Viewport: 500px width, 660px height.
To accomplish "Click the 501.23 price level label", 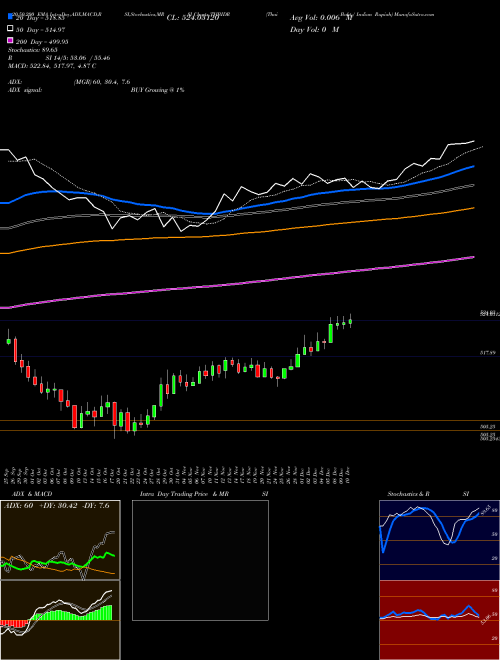I will pos(486,427).
